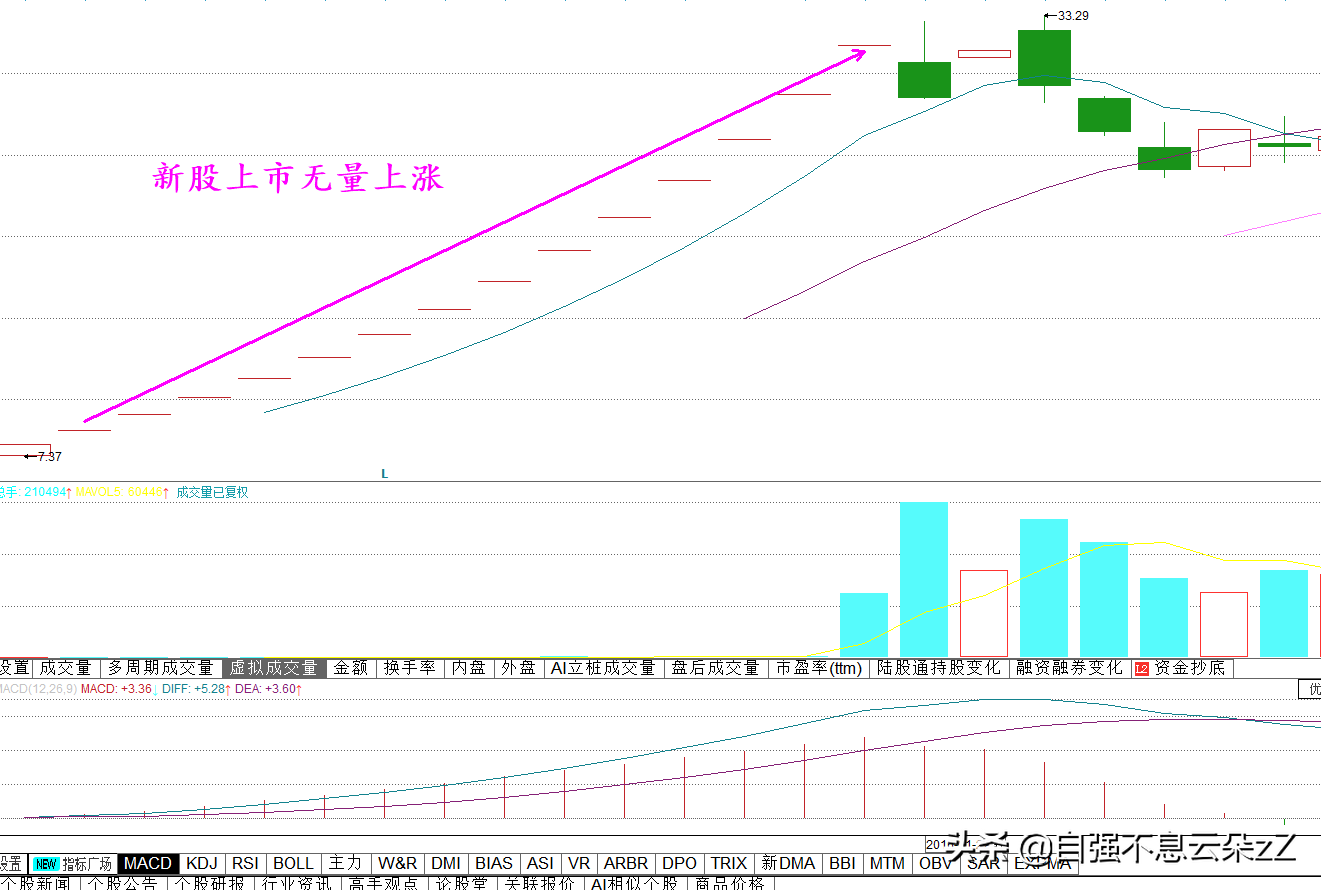Open the 换手率 turnover rate tab
This screenshot has height=890, width=1321.
click(410, 668)
